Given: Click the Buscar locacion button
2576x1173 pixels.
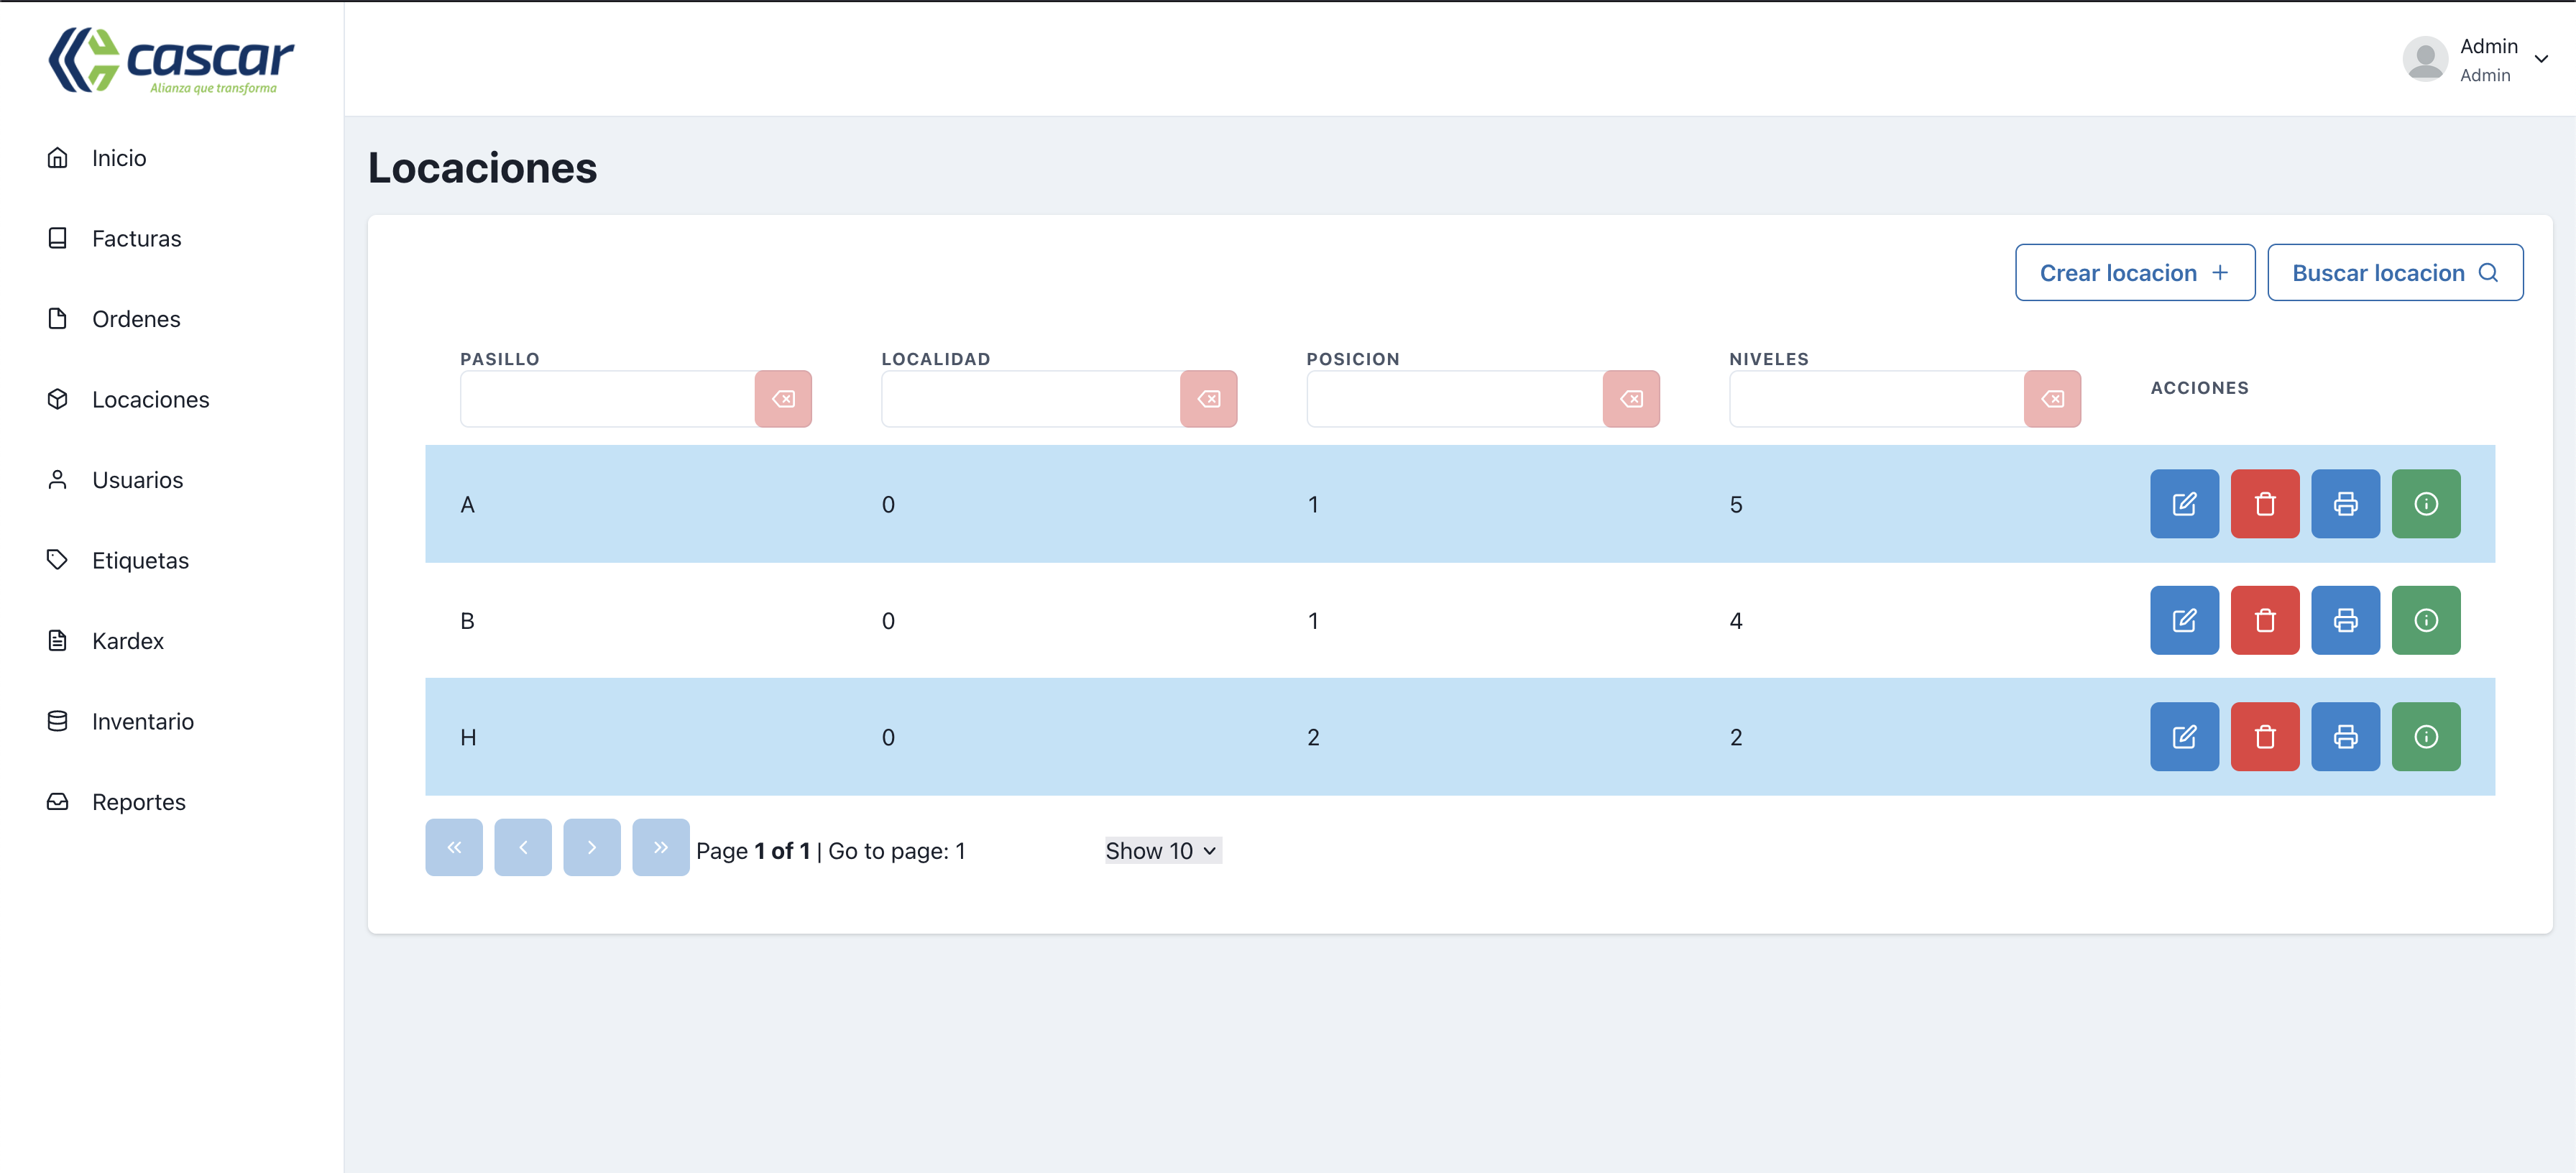Looking at the screenshot, I should 2394,272.
